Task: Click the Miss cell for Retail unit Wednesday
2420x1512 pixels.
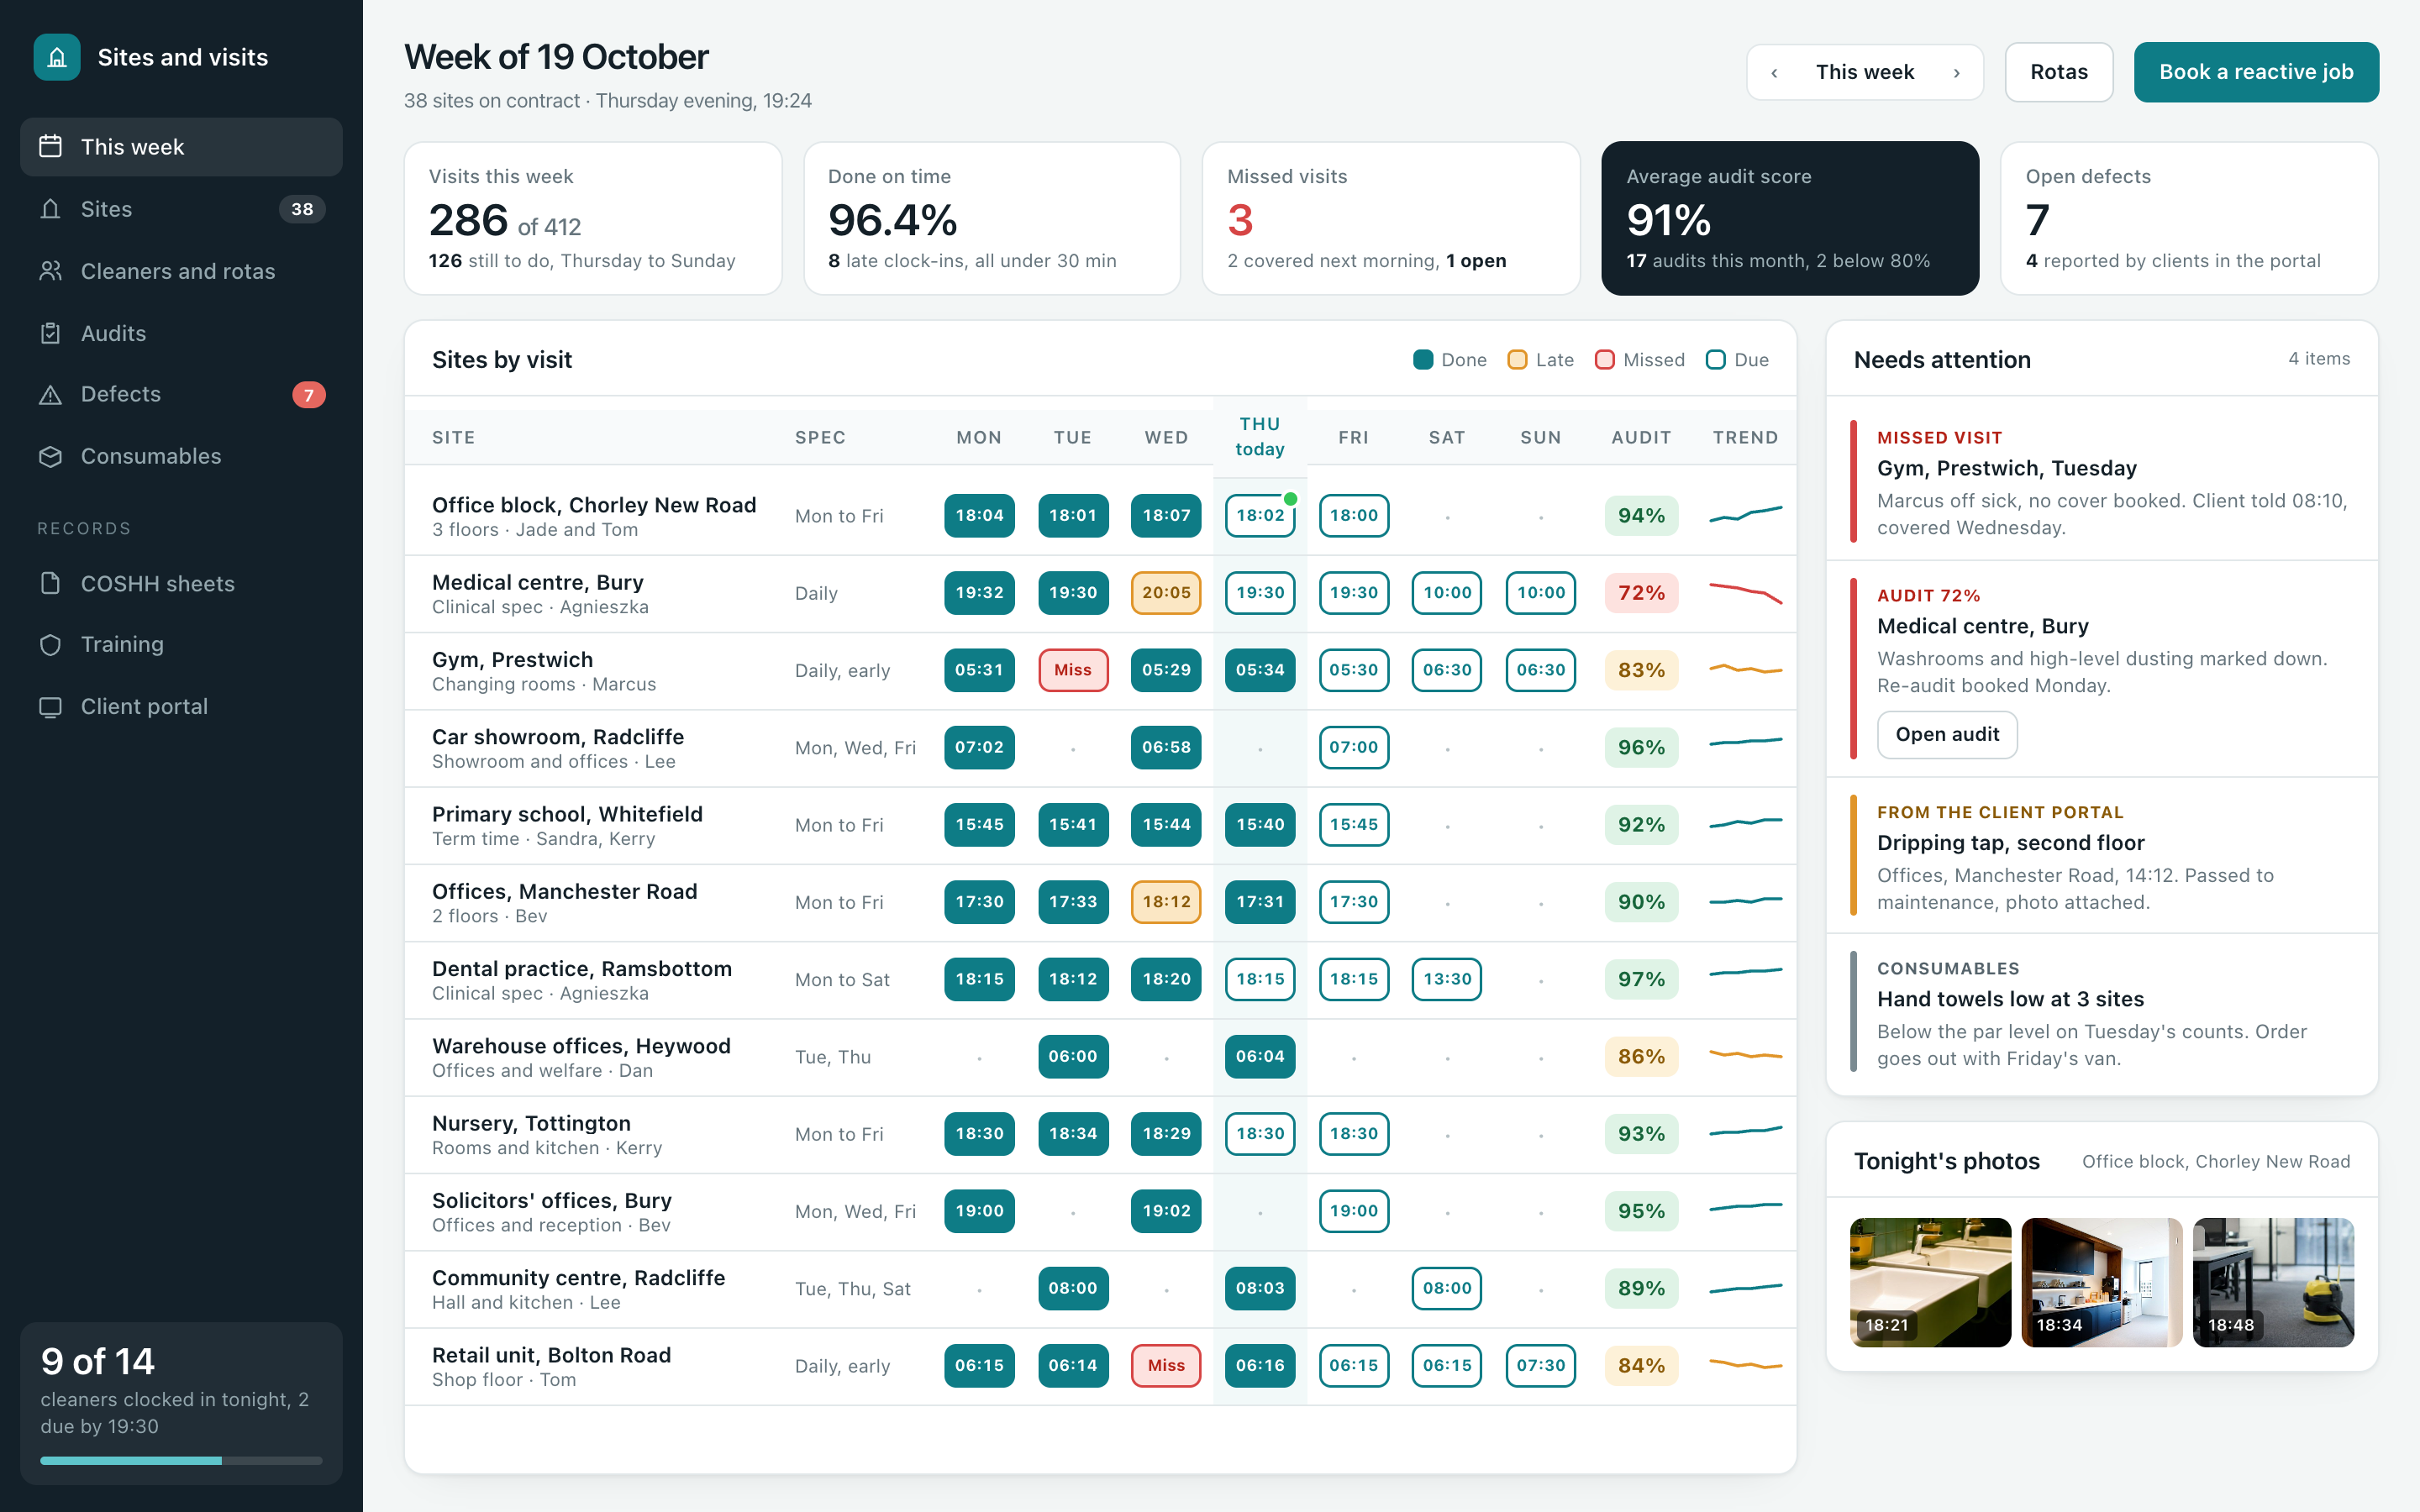Action: point(1166,1366)
